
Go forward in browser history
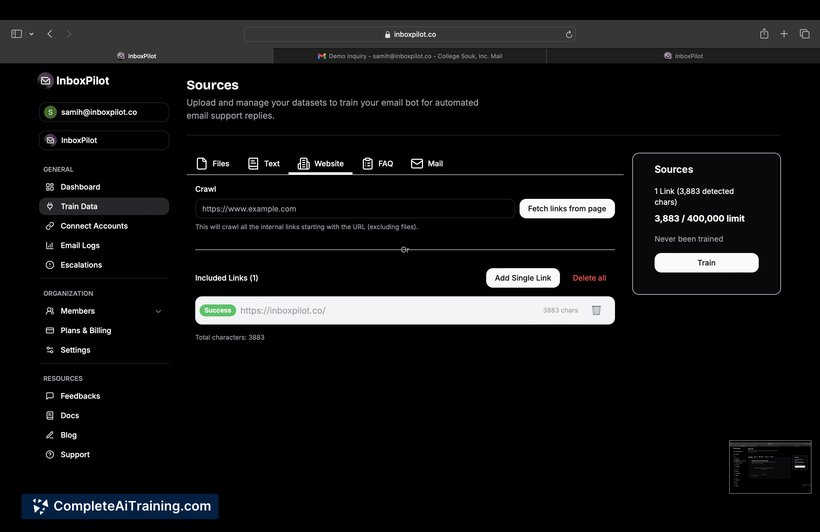(69, 34)
